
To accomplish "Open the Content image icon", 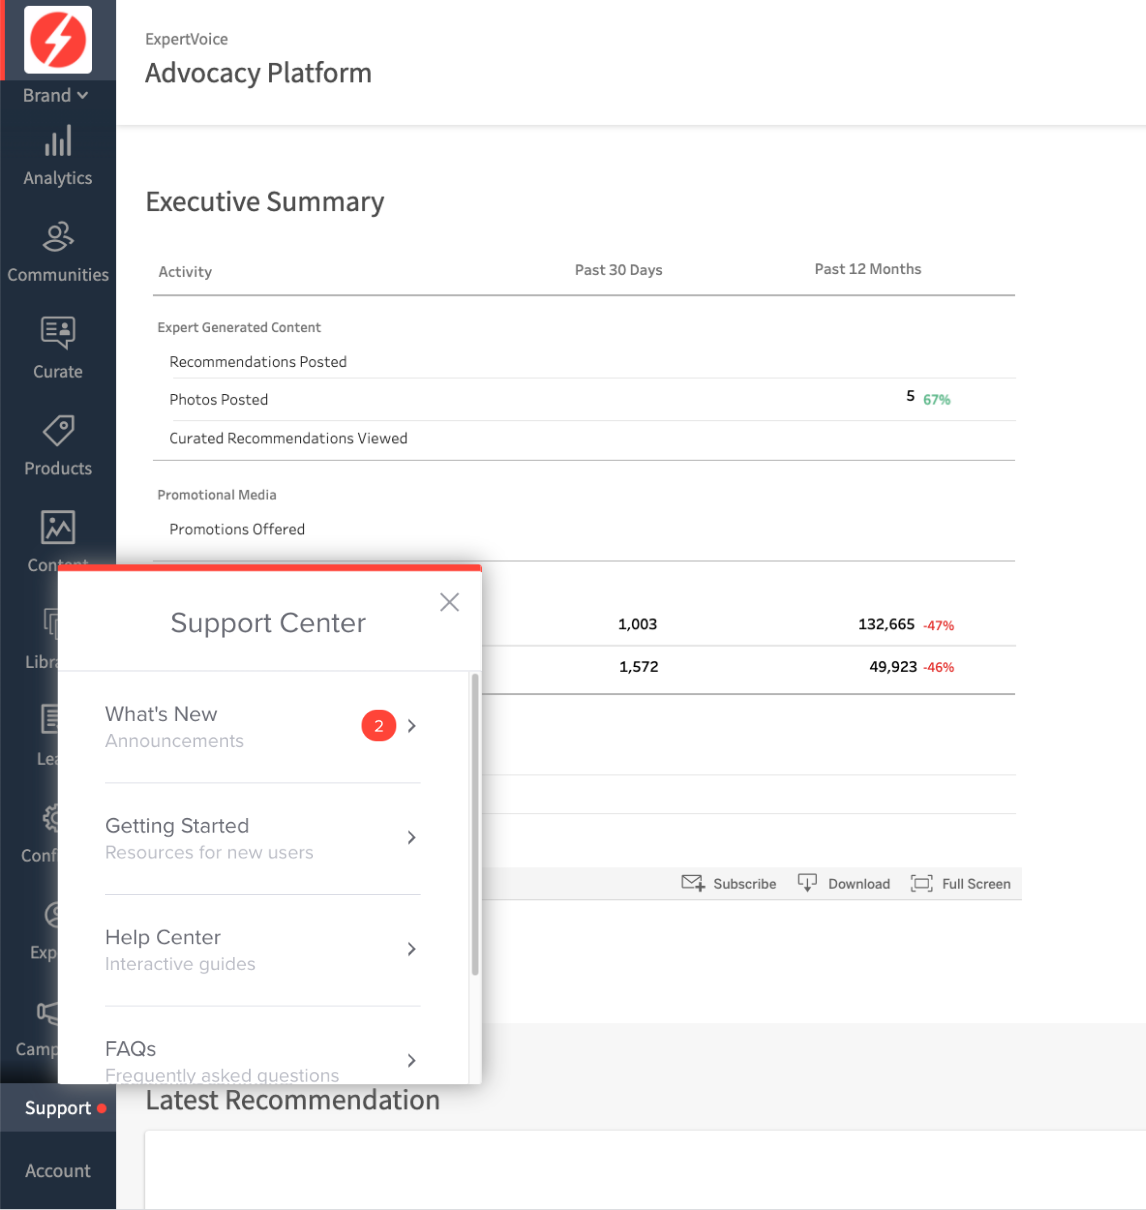I will [x=58, y=527].
